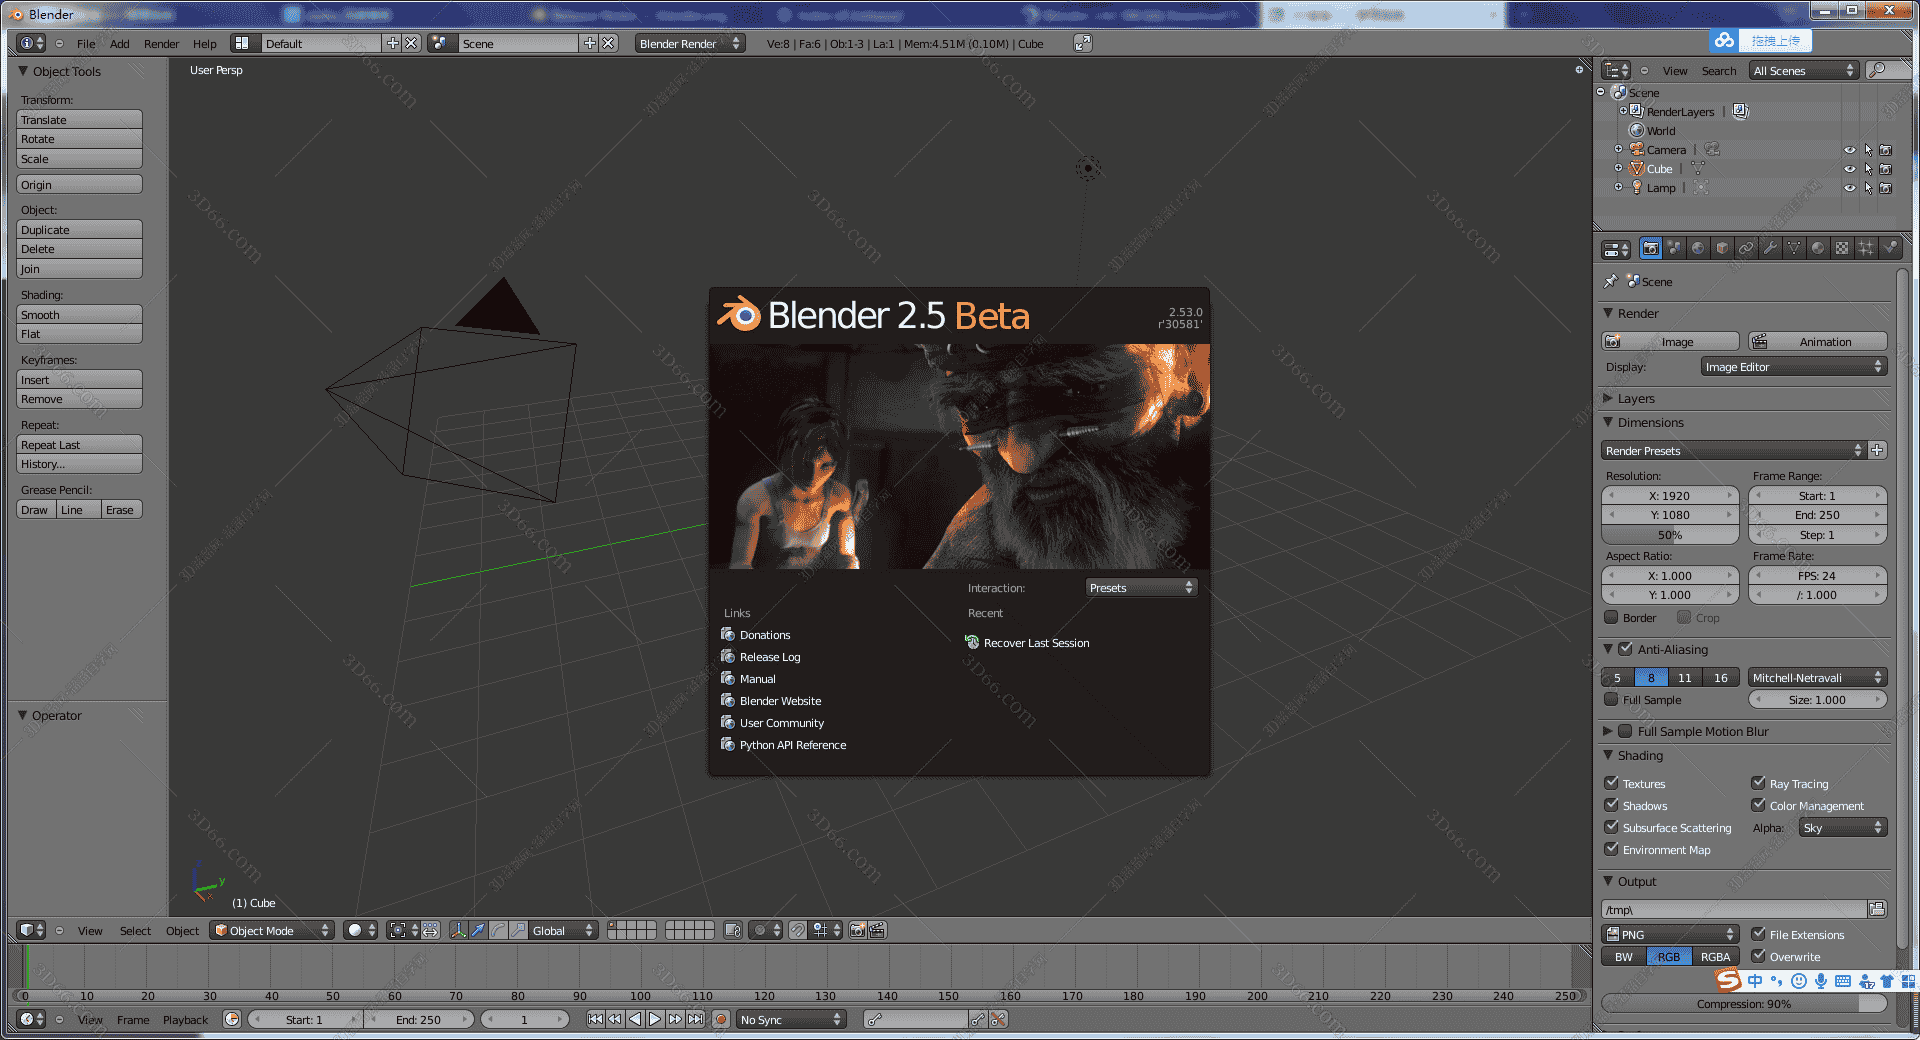This screenshot has width=1920, height=1040.
Task: Open the Object Mode dropdown
Action: (272, 930)
